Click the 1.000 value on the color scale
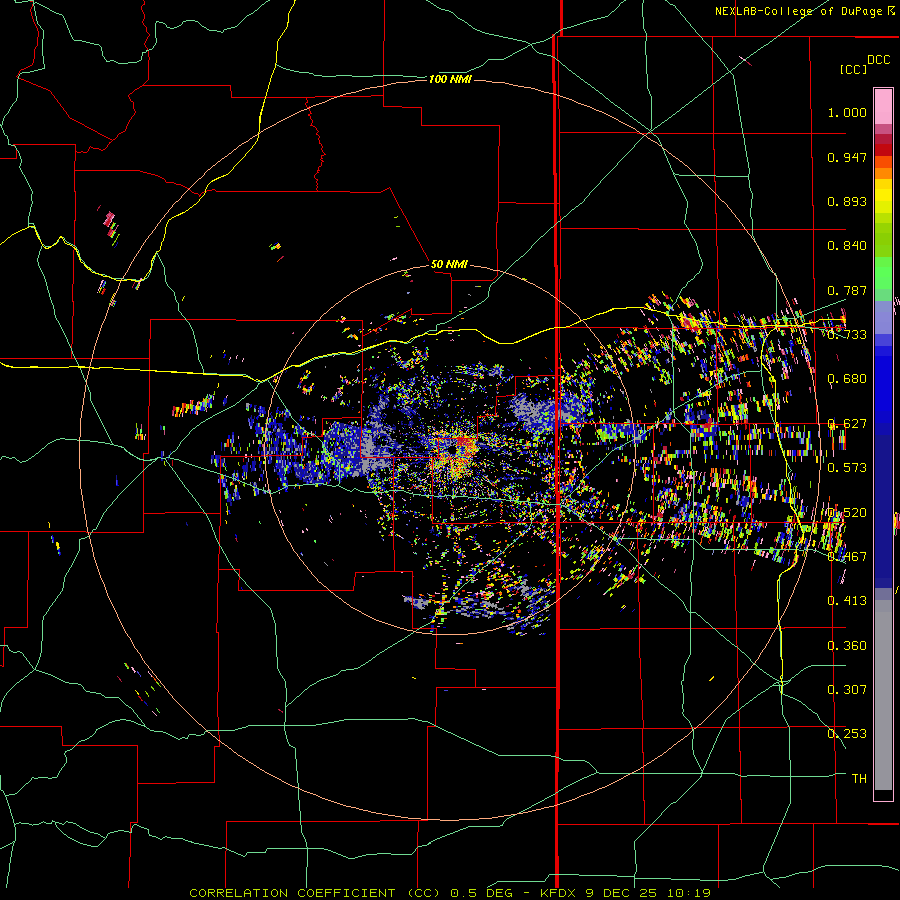900x900 pixels. click(847, 112)
